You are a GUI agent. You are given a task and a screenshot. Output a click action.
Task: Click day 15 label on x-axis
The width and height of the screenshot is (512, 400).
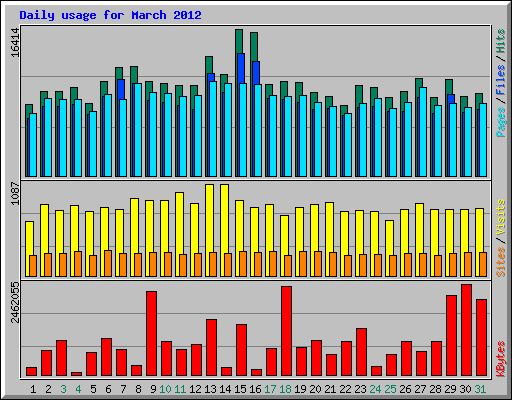(x=240, y=389)
